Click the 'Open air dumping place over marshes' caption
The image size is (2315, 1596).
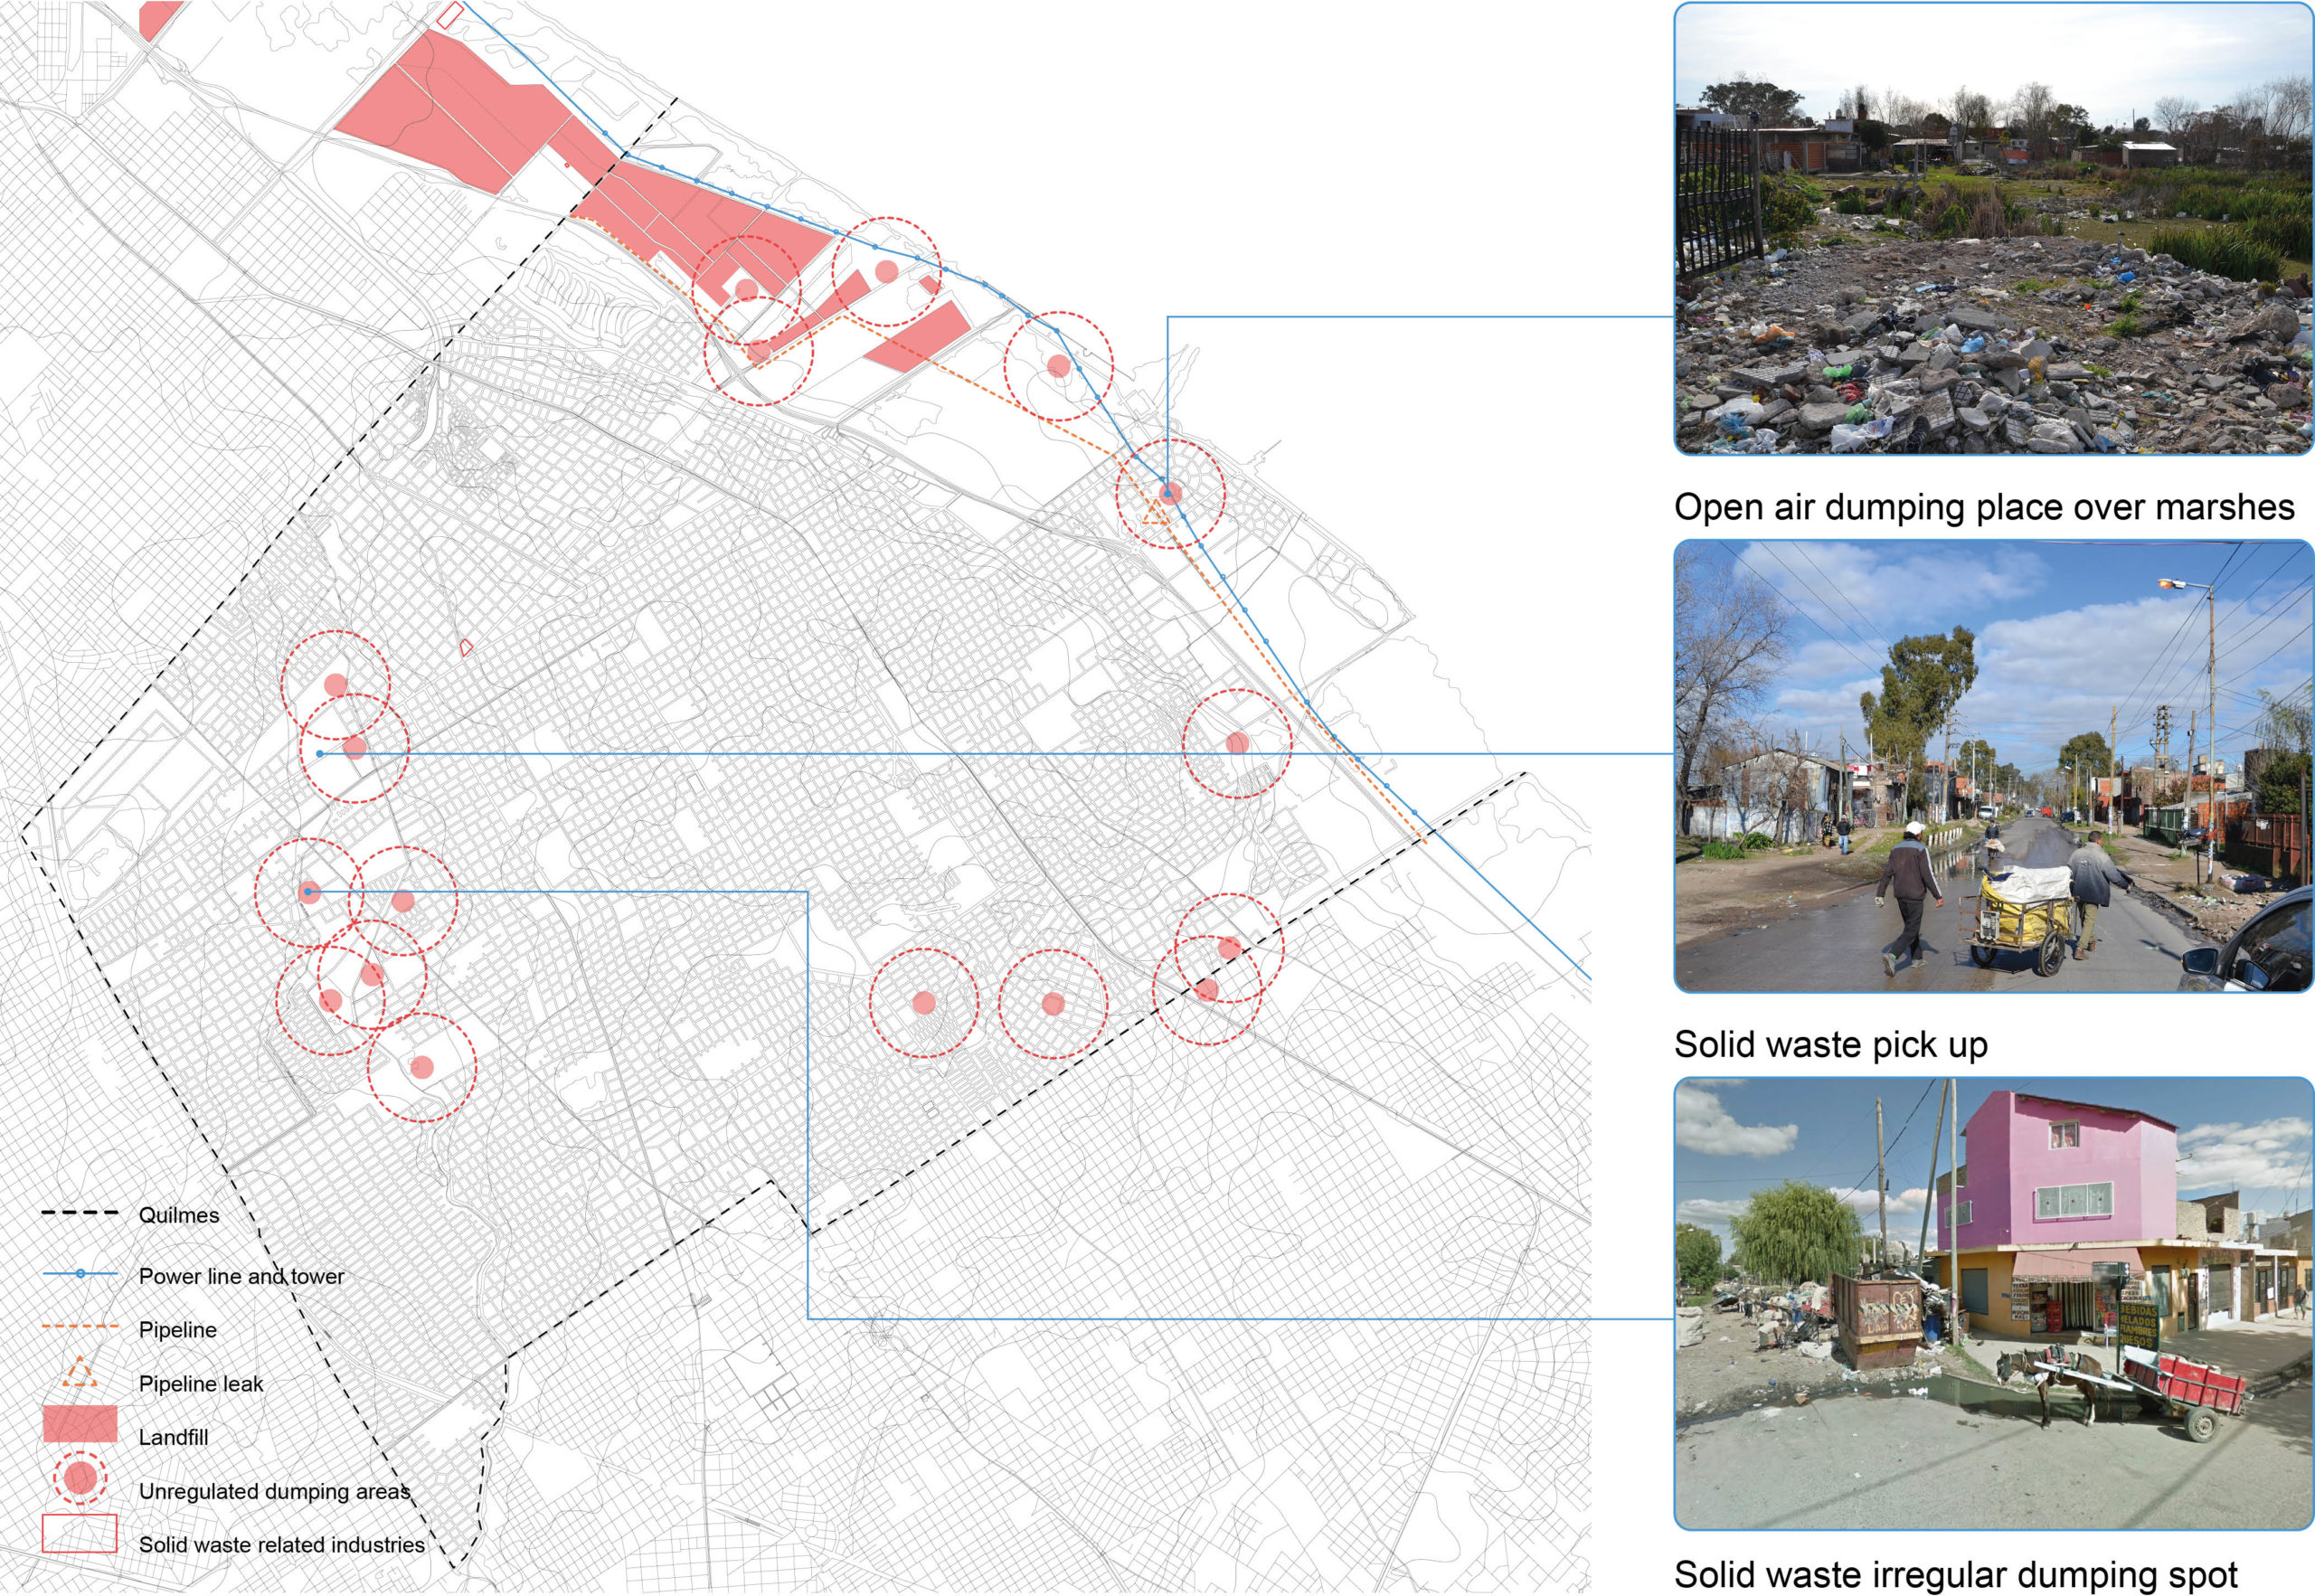[1983, 507]
